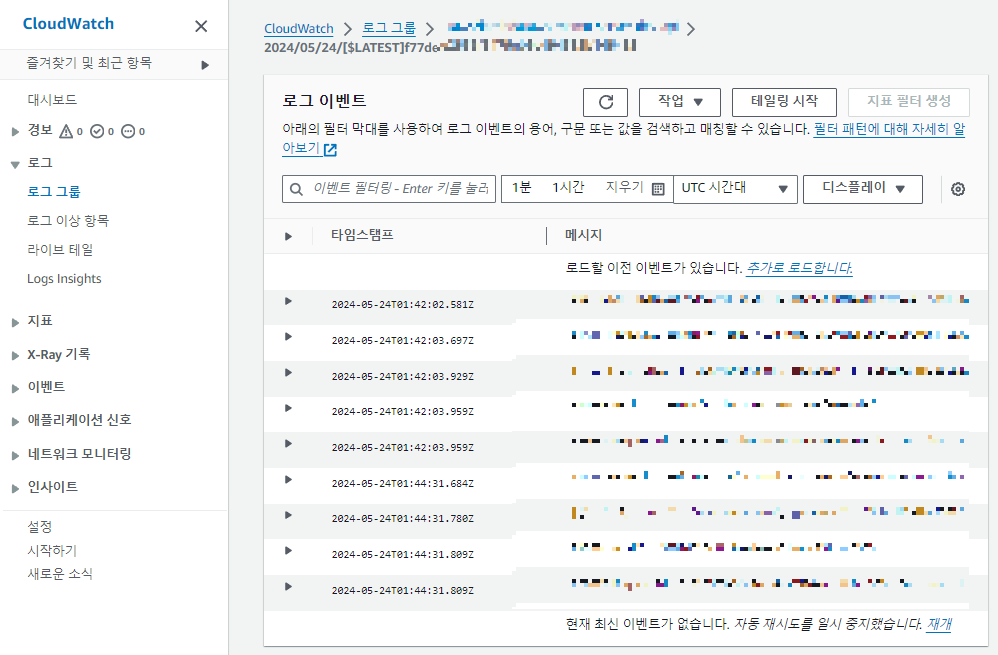
Task: Click the 타임스탬프 column header
Action: click(x=362, y=235)
